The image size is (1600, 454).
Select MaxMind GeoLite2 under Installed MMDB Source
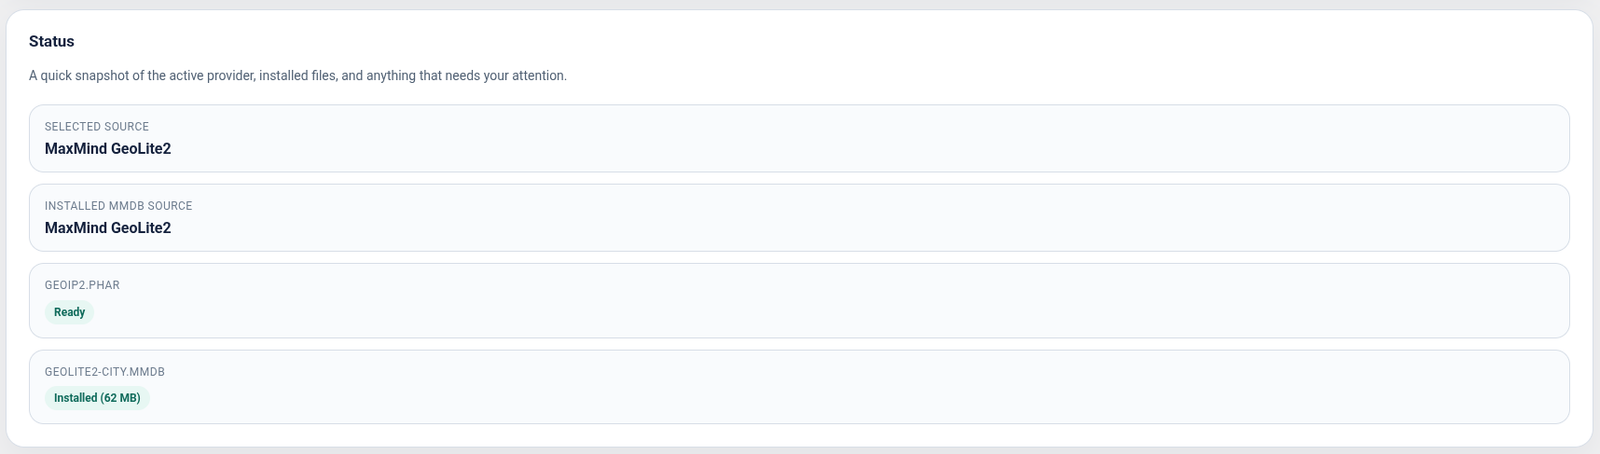coord(108,228)
